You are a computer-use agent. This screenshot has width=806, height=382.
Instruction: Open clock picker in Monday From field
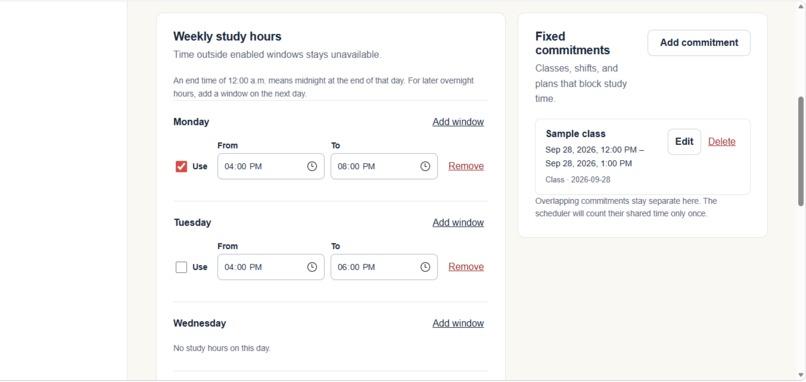(312, 166)
